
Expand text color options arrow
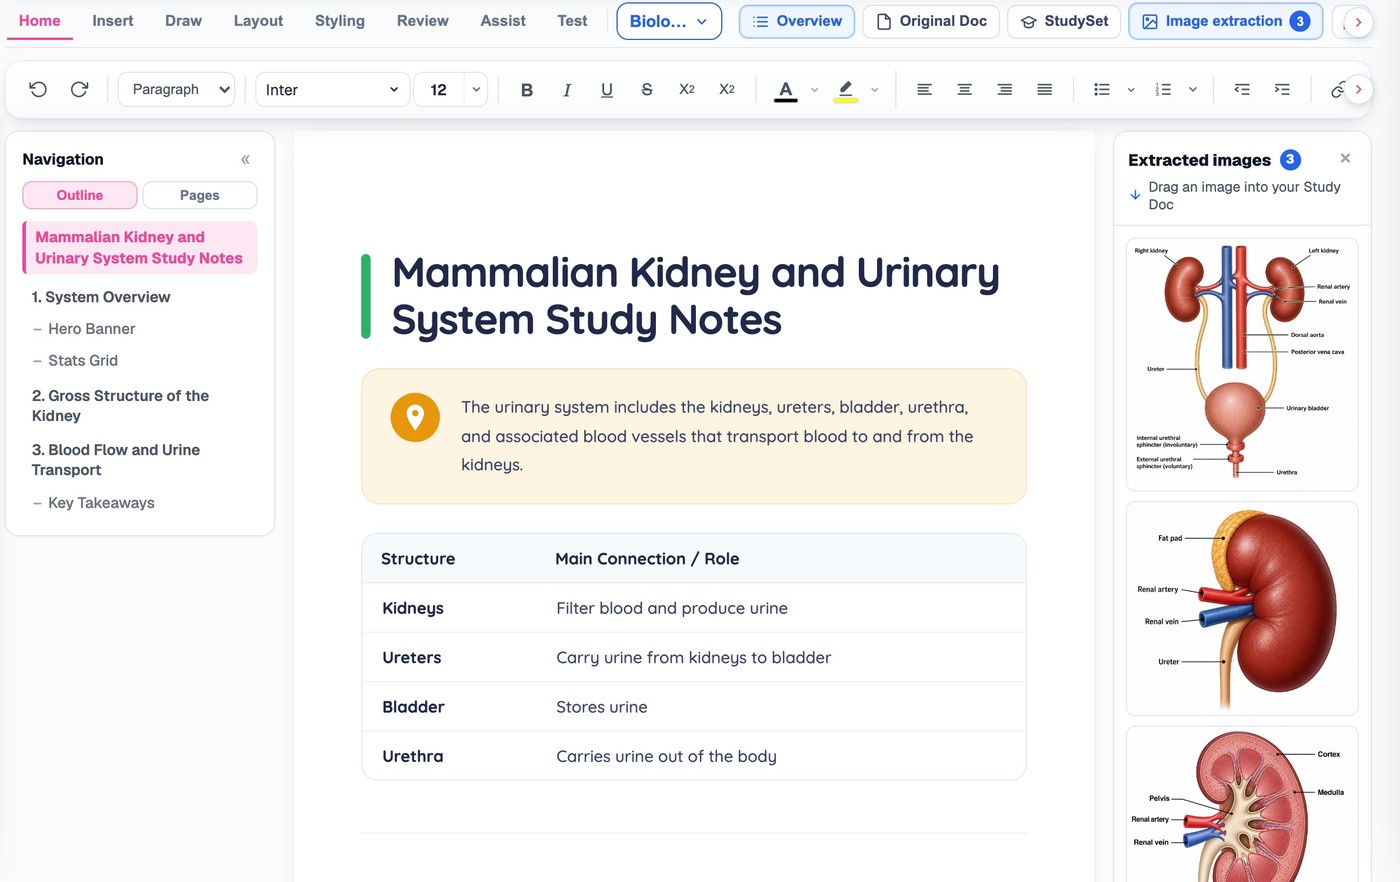tap(815, 90)
